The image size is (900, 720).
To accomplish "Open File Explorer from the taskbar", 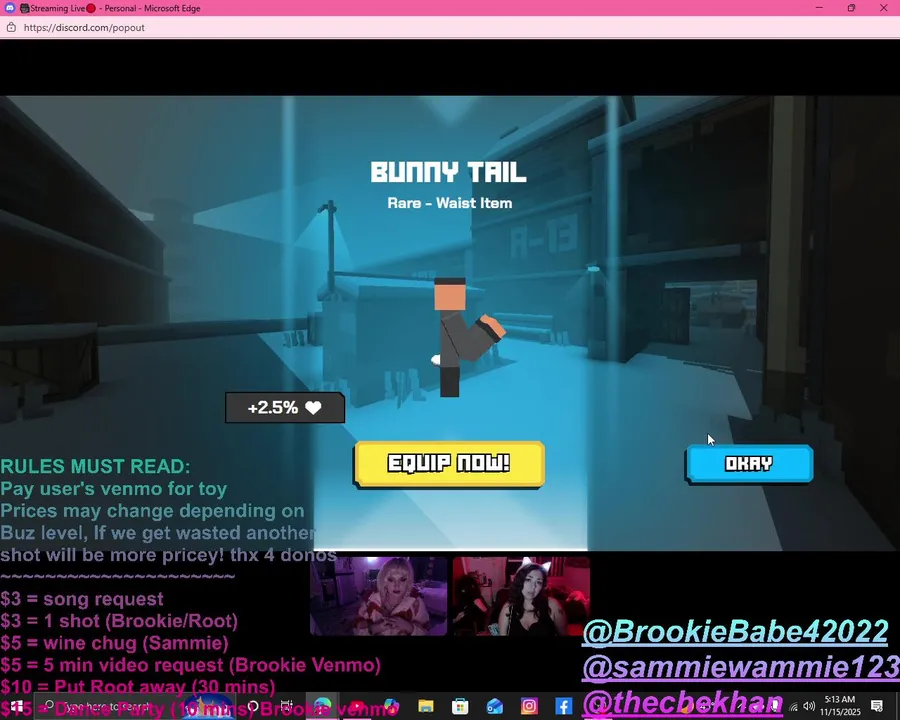I will pos(425,706).
